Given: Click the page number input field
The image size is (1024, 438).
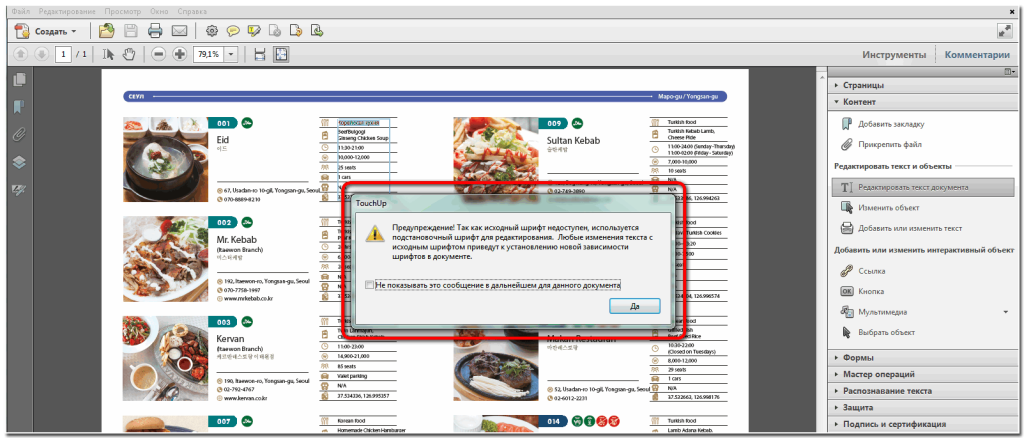Looking at the screenshot, I should (64, 53).
